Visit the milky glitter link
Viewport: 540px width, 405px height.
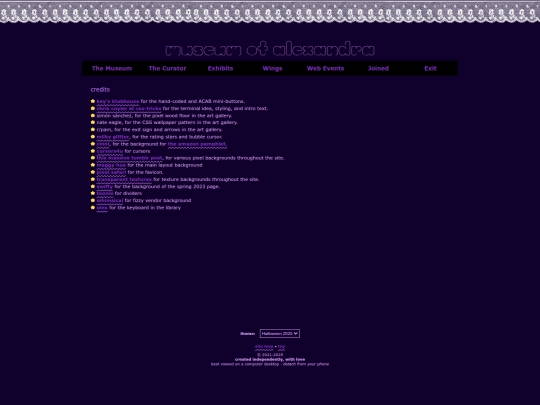pos(113,137)
